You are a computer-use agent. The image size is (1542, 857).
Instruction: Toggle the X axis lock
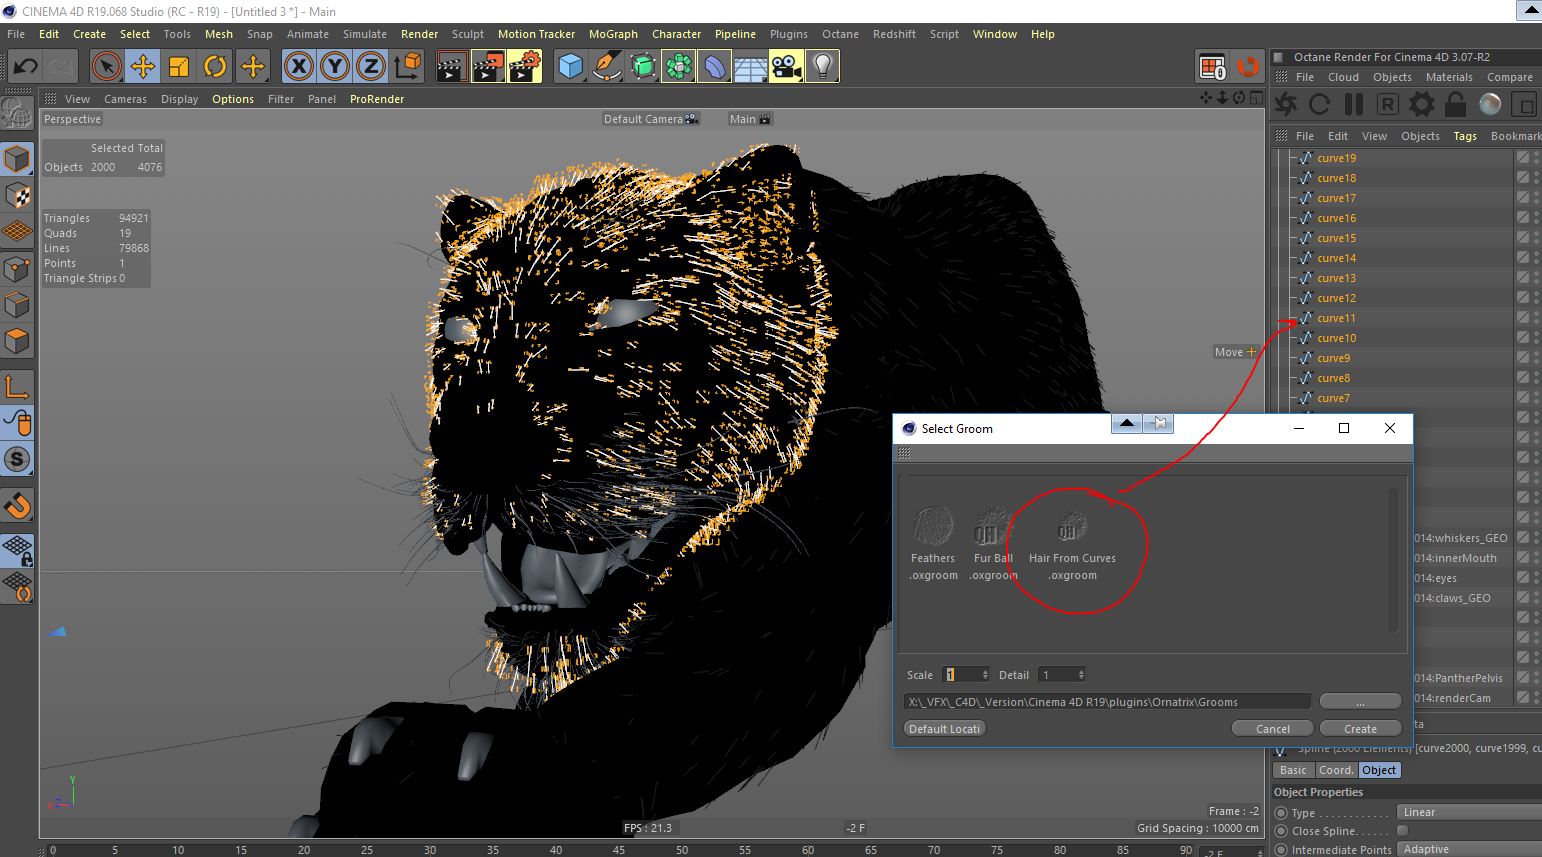tap(298, 67)
